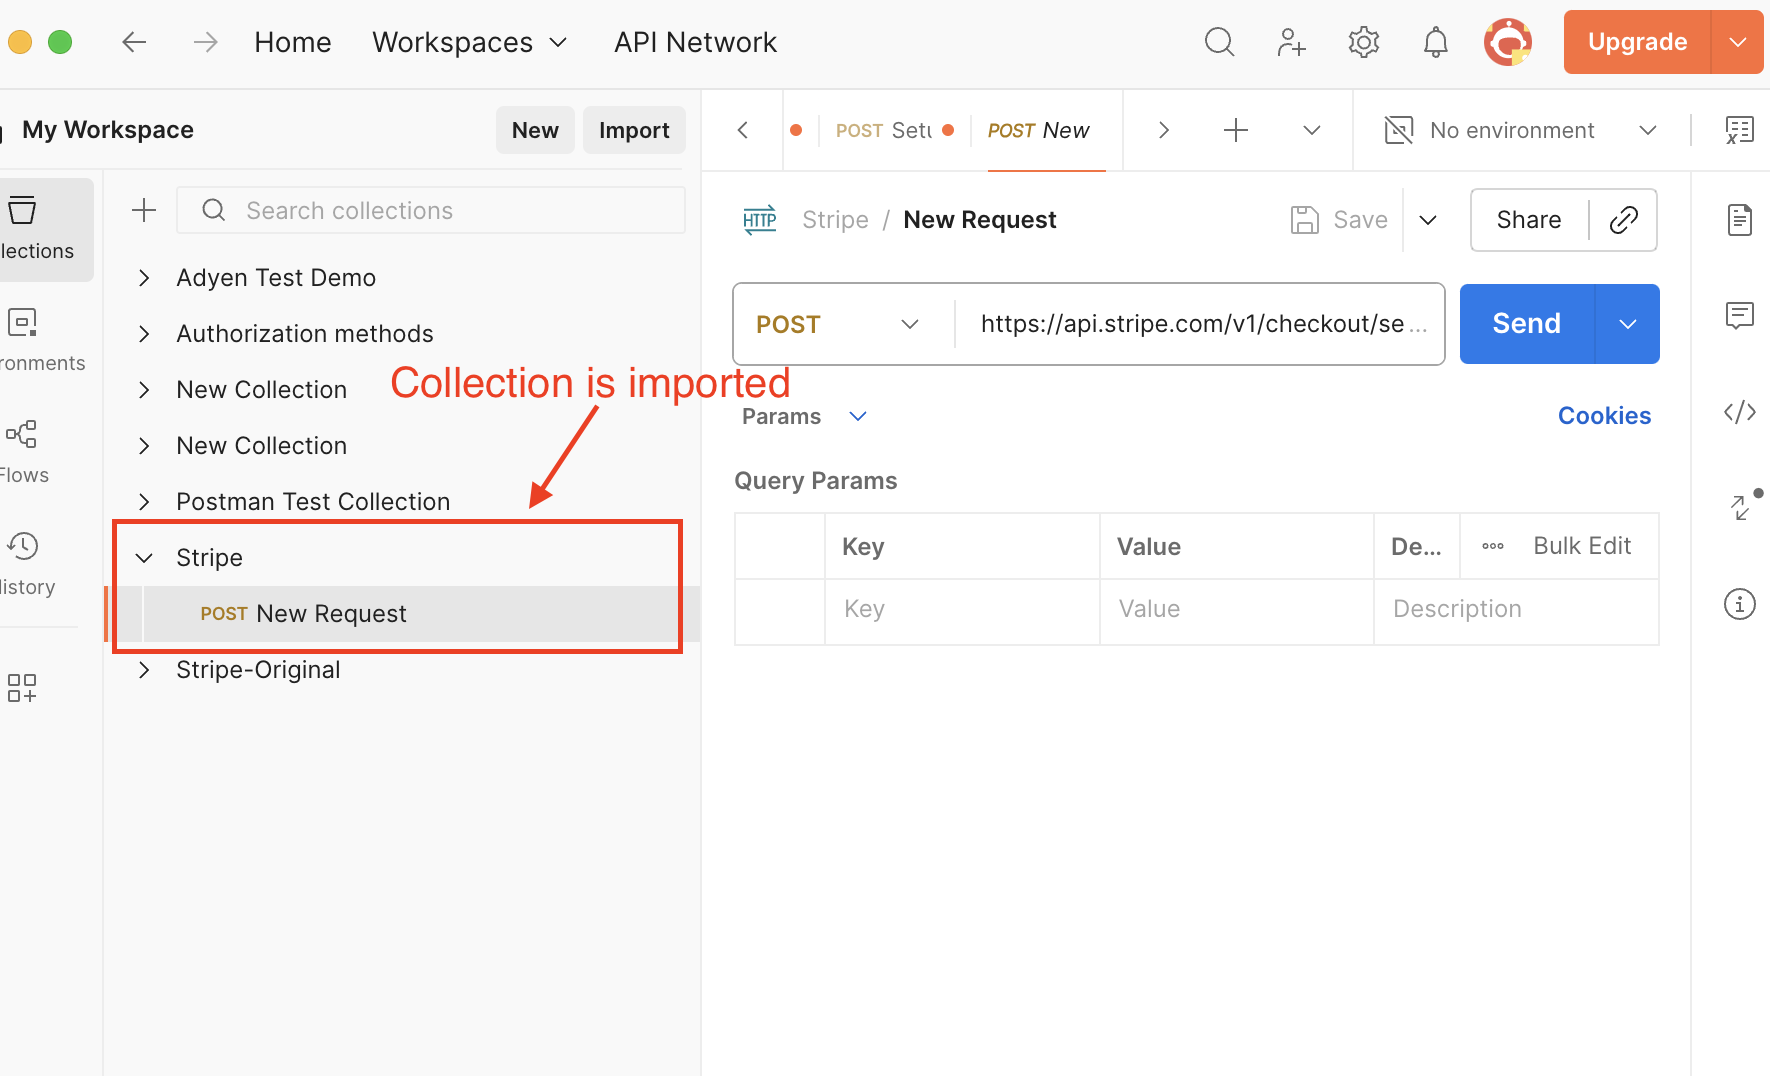
Task: Open the Workspaces dropdown
Action: pyautogui.click(x=470, y=42)
